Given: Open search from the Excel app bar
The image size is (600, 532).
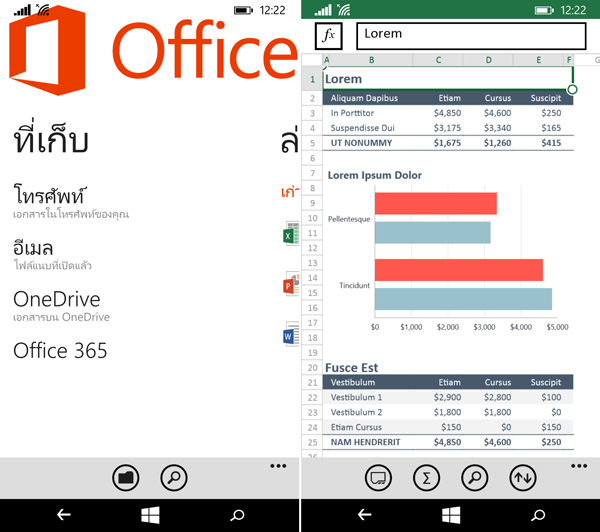Looking at the screenshot, I should (475, 478).
